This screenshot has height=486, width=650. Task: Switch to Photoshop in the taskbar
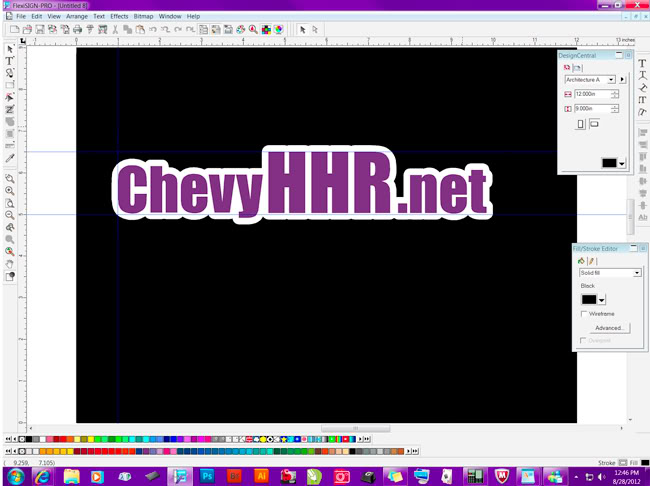click(x=207, y=476)
